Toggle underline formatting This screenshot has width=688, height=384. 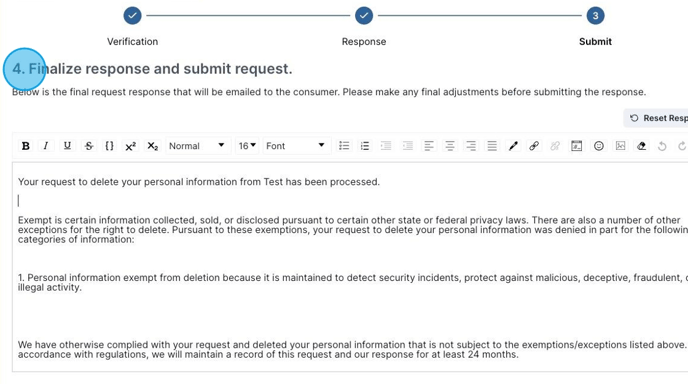[x=67, y=146]
